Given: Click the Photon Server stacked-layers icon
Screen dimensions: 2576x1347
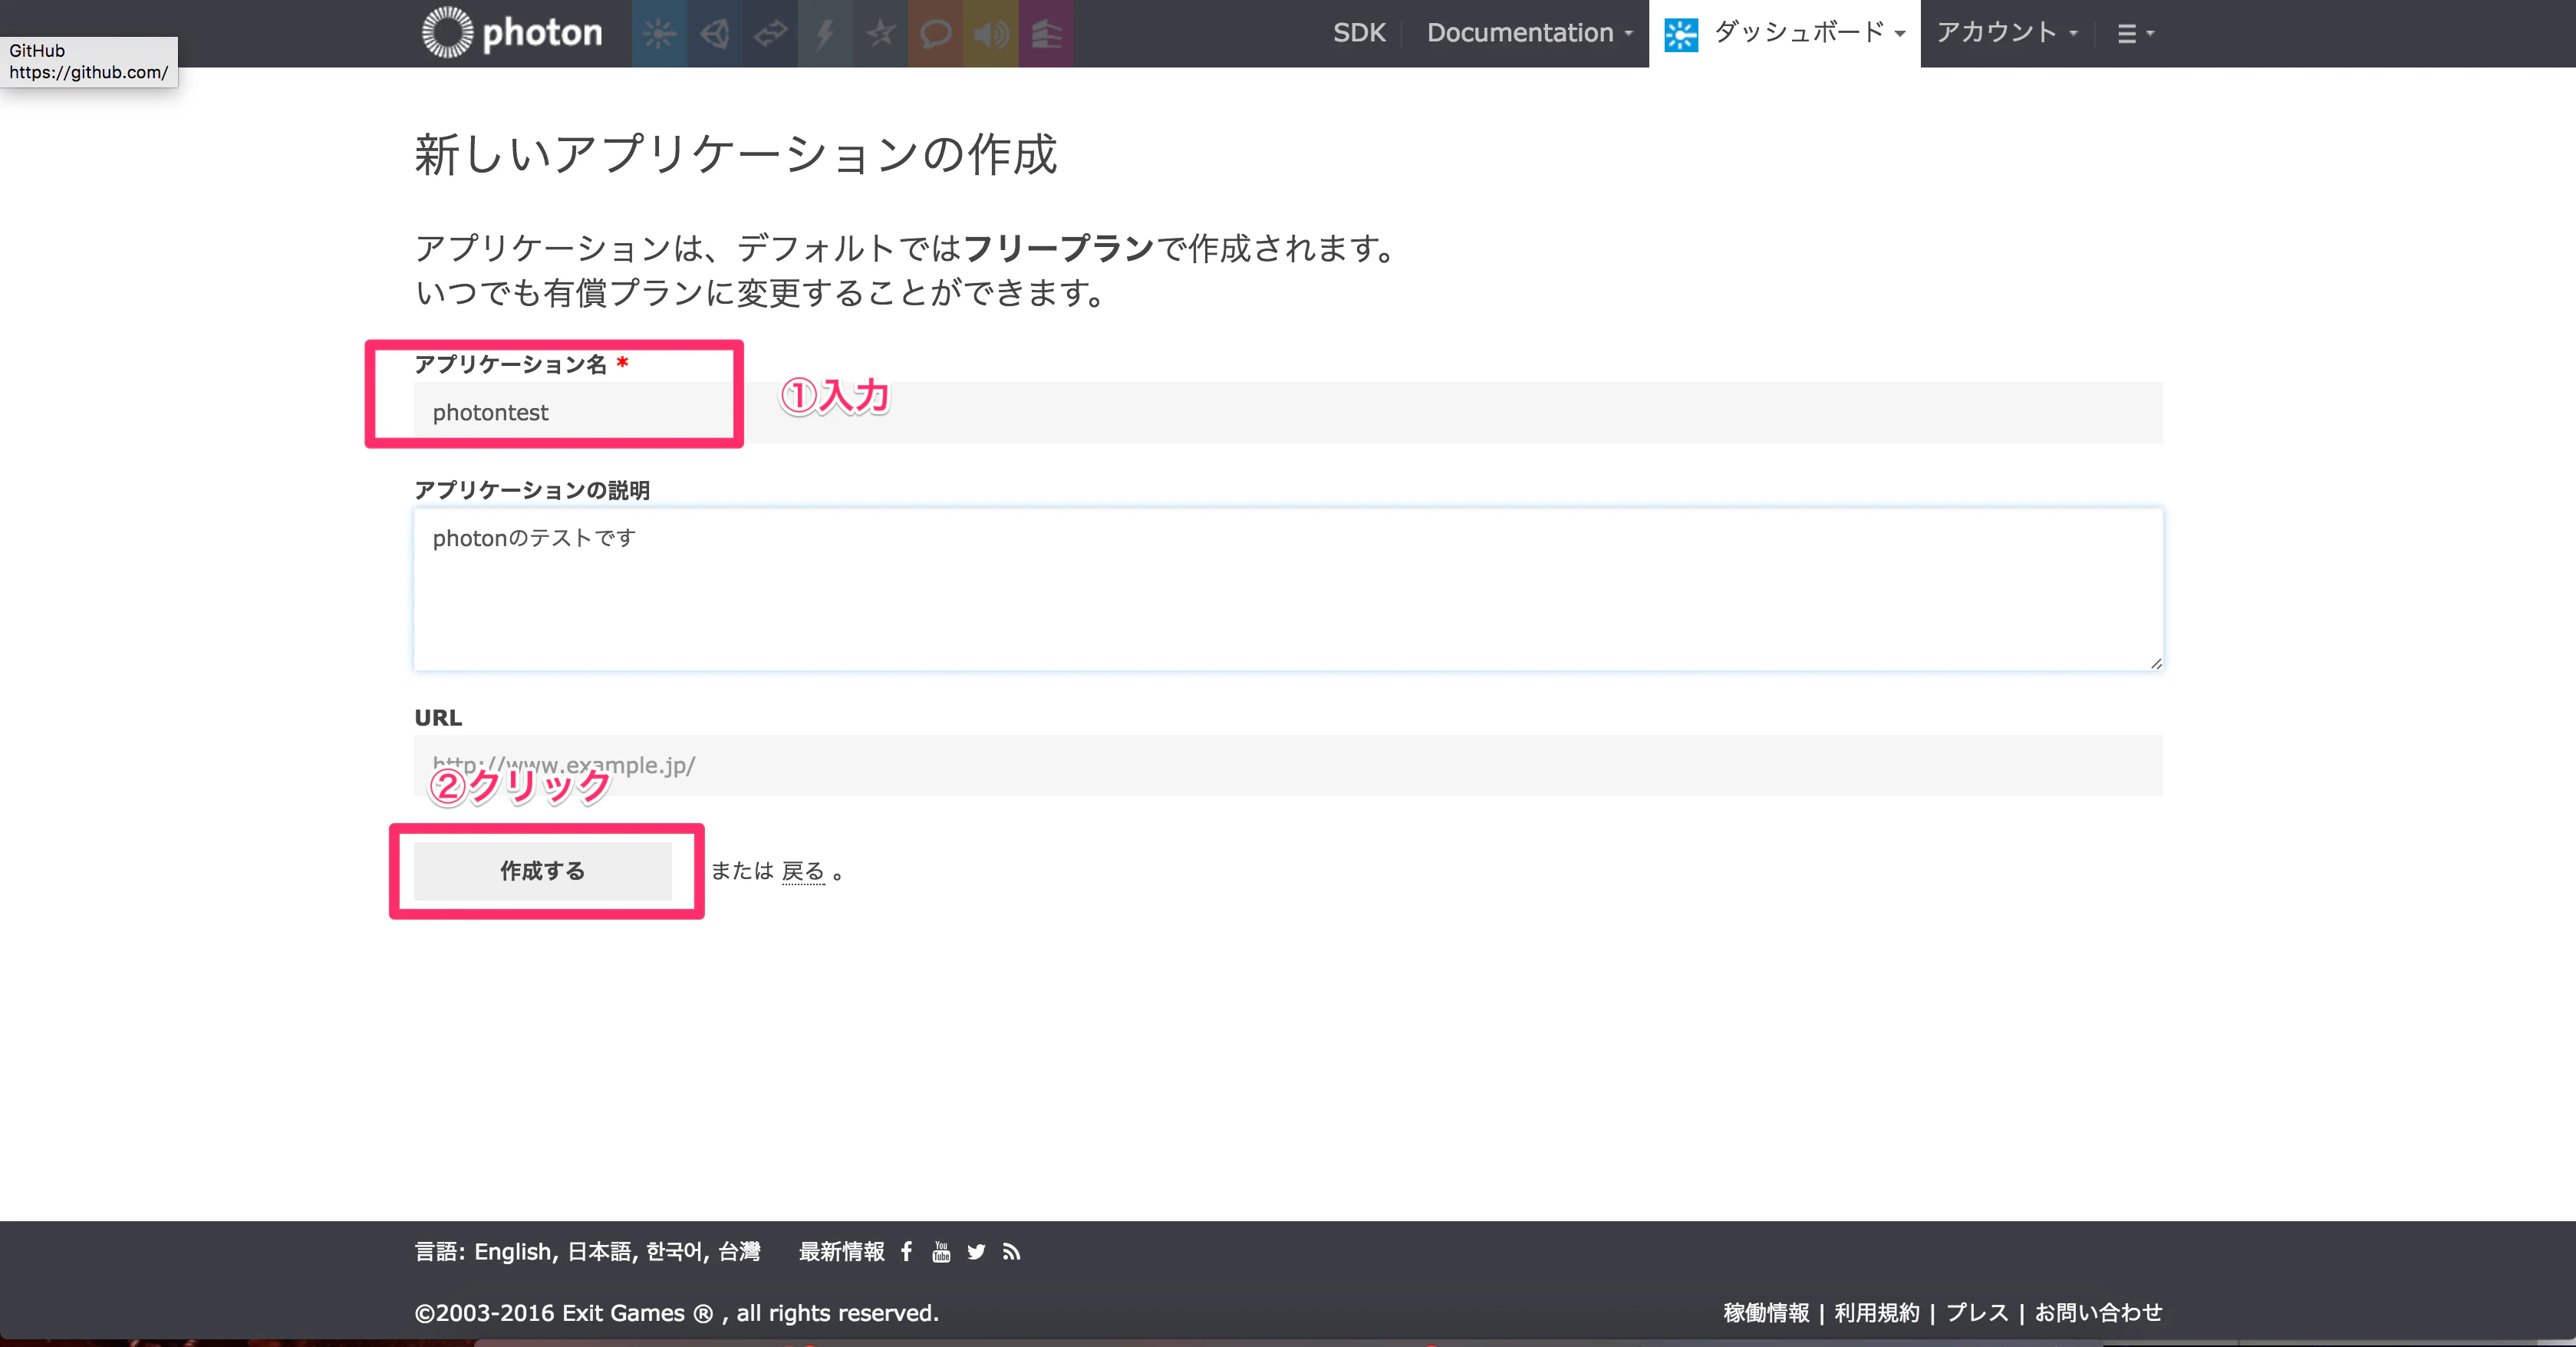Looking at the screenshot, I should 1046,34.
